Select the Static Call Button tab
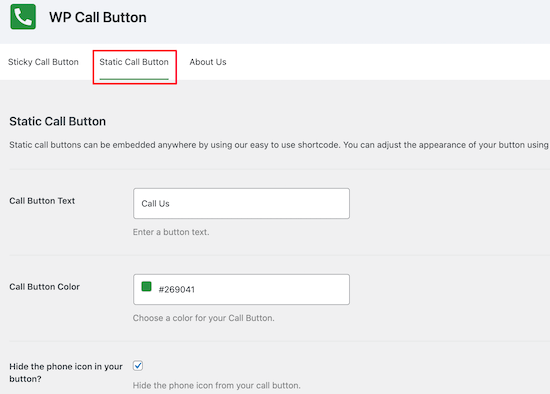 pos(134,62)
